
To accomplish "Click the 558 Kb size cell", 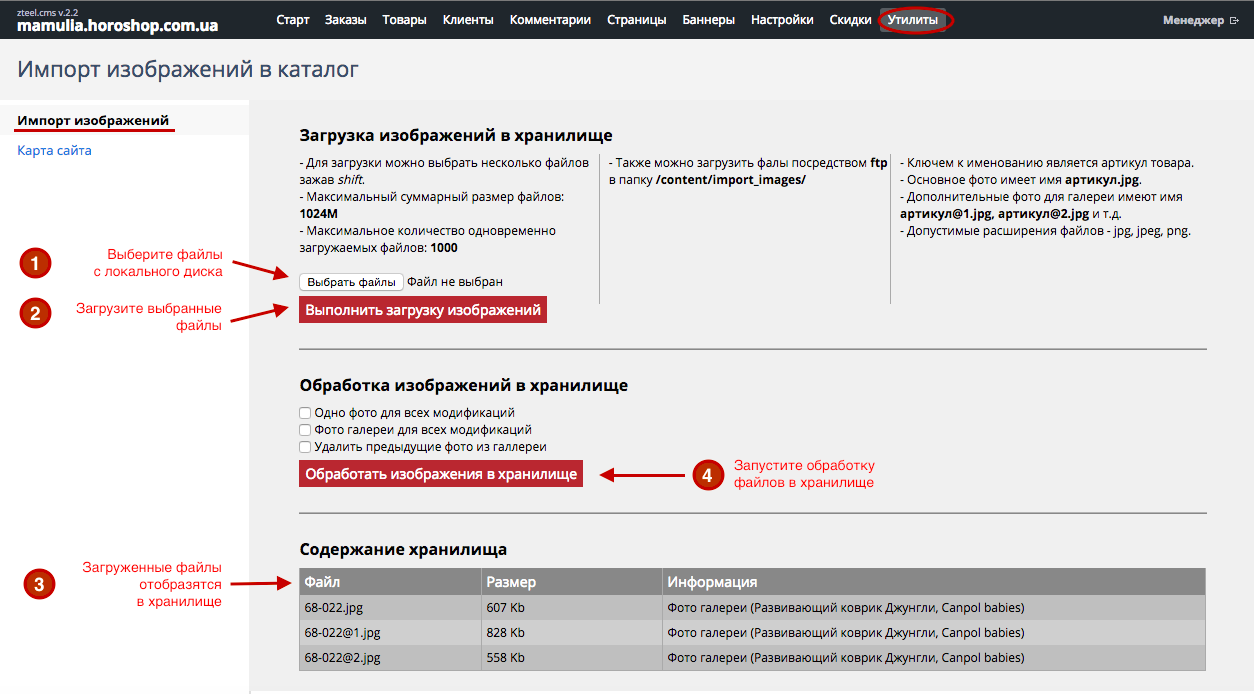I will click(571, 658).
